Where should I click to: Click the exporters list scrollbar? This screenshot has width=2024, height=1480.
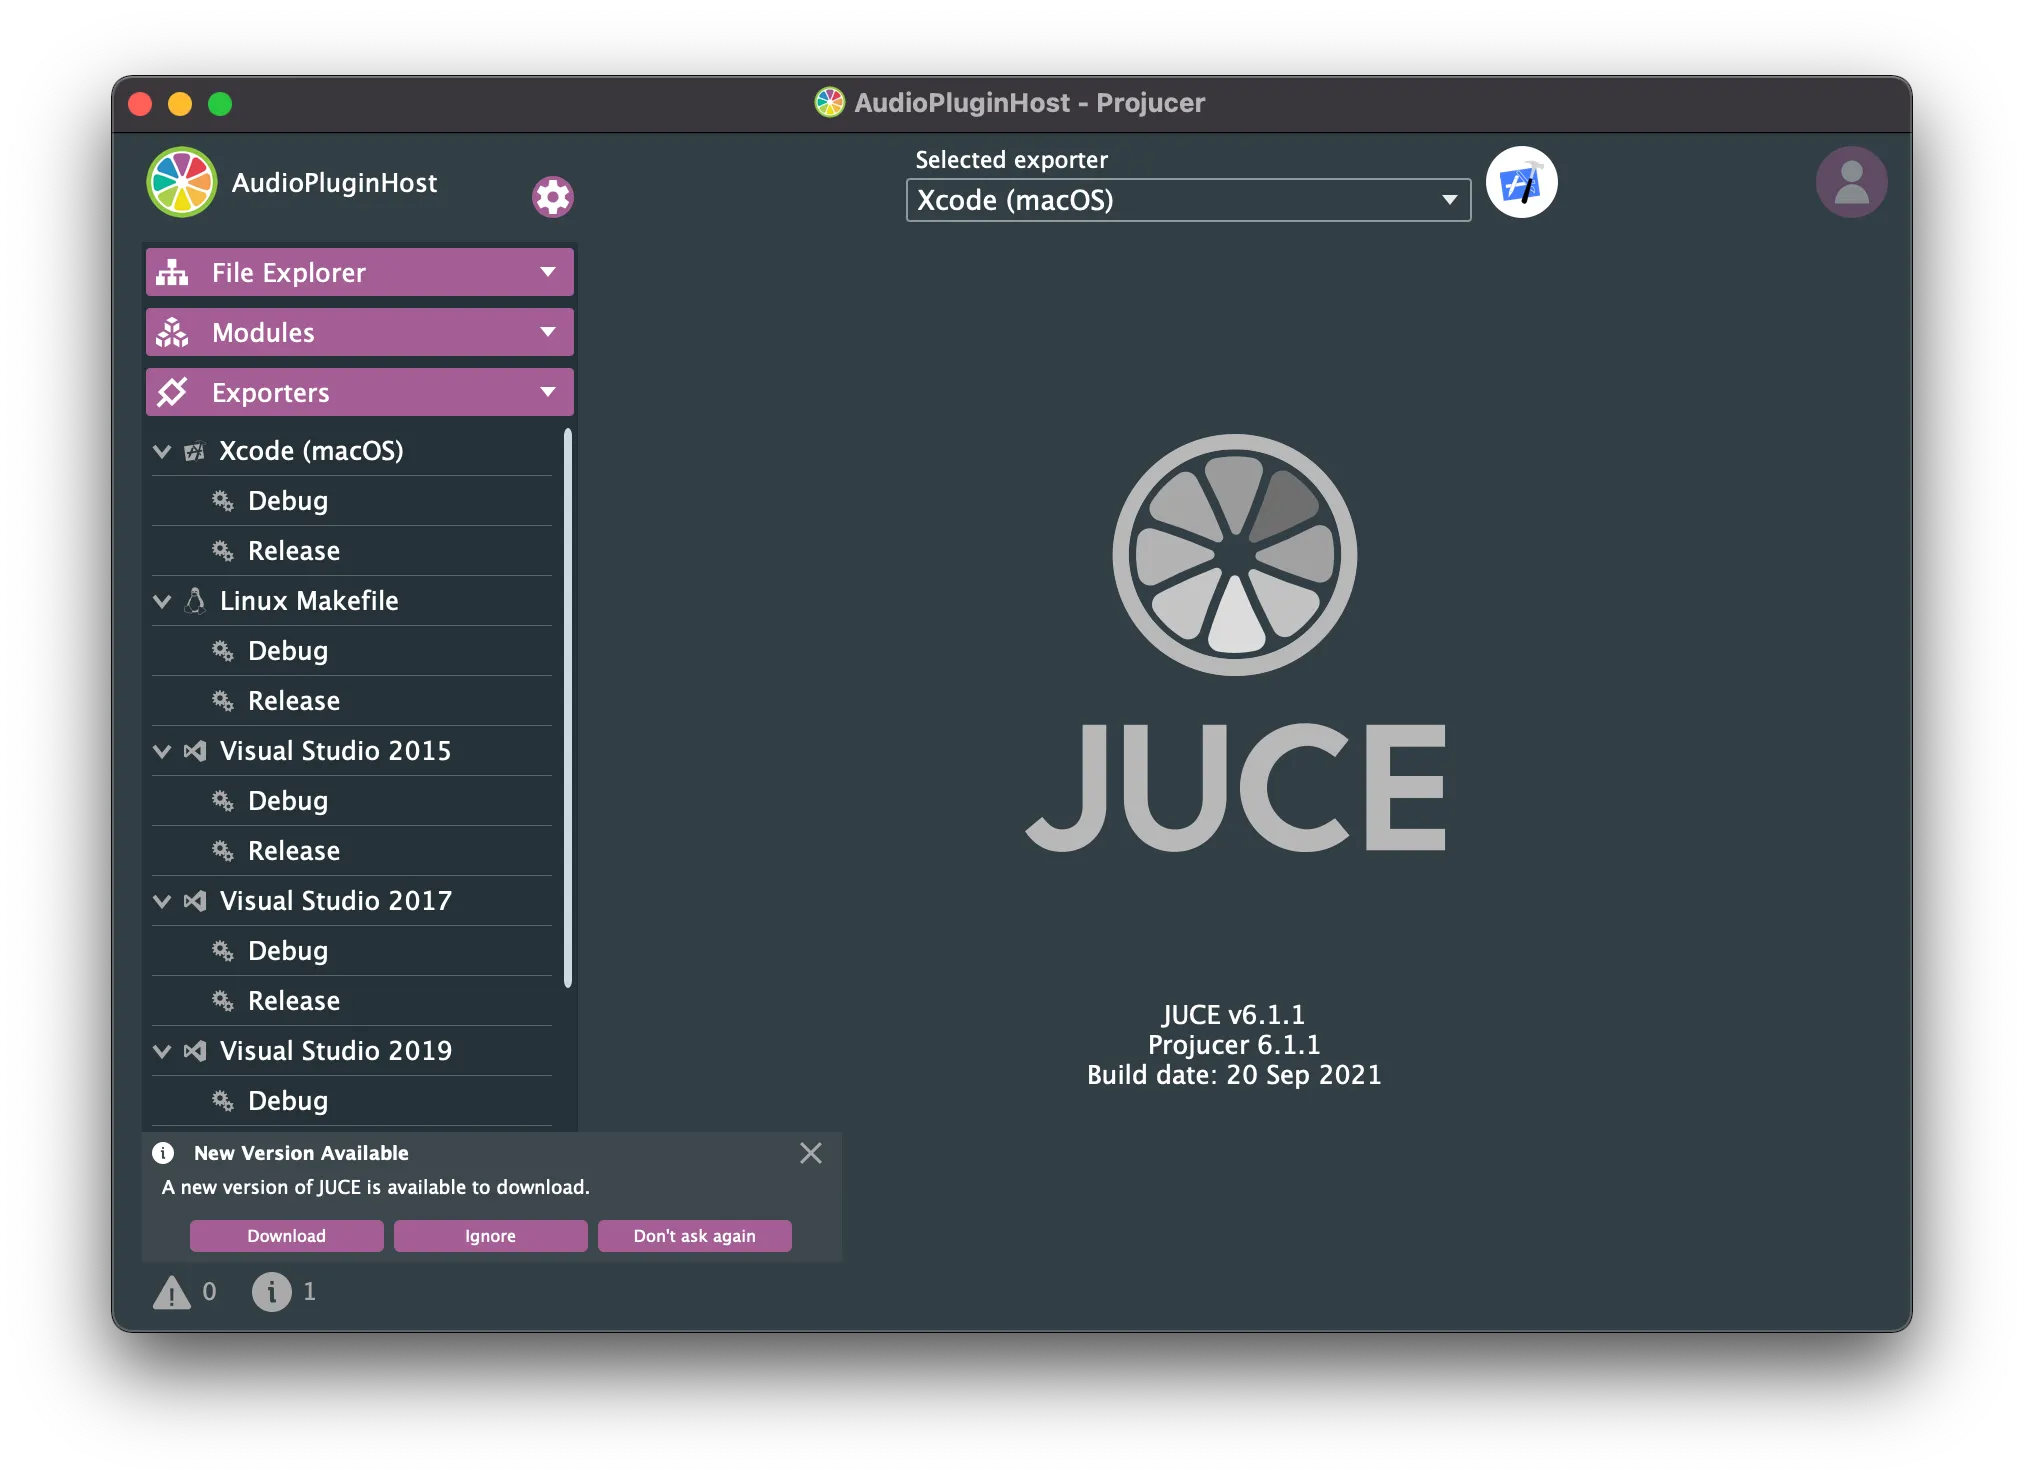[568, 708]
